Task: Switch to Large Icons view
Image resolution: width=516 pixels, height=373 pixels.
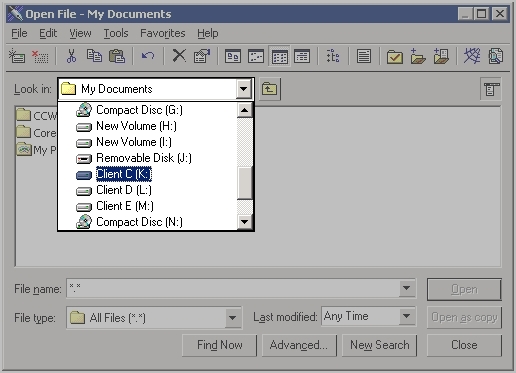Action: (x=233, y=56)
